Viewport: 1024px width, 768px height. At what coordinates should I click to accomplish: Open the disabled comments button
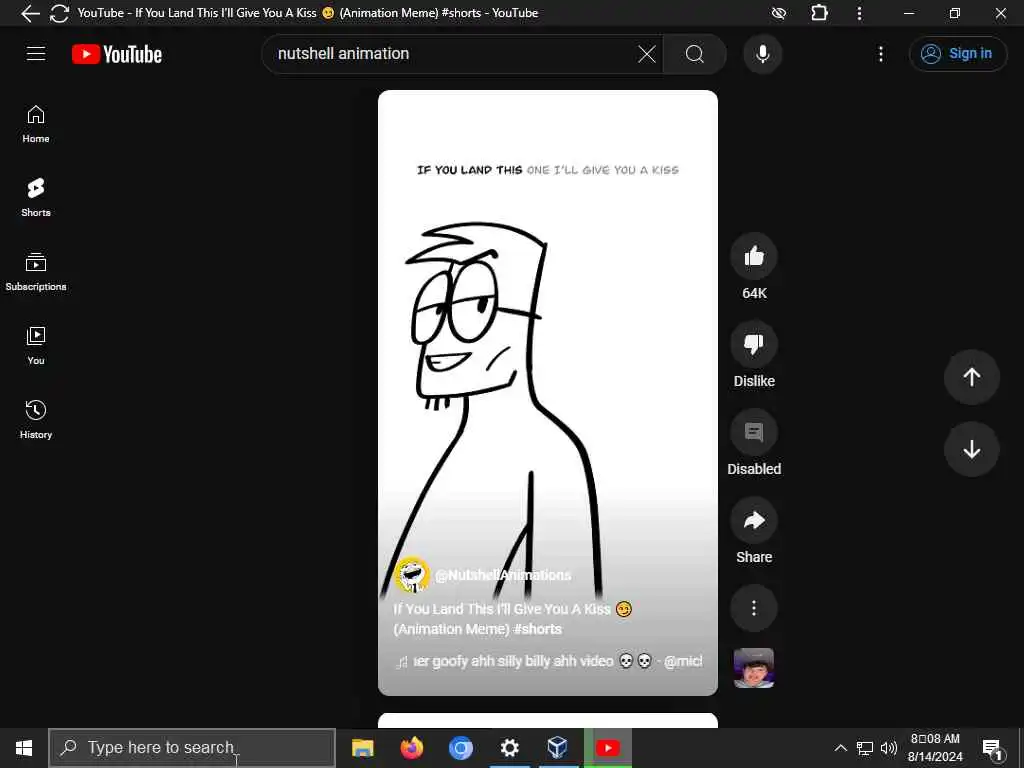pos(754,432)
